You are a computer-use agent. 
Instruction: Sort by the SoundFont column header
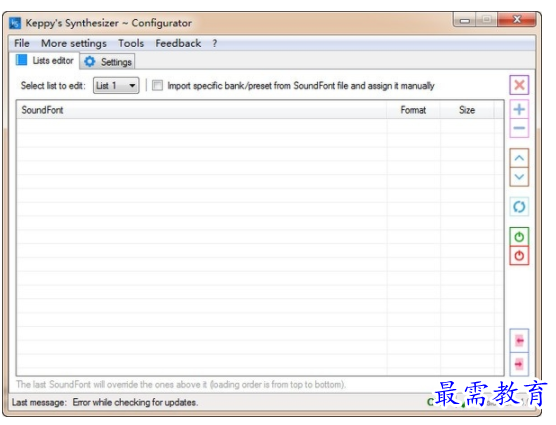pyautogui.click(x=201, y=110)
